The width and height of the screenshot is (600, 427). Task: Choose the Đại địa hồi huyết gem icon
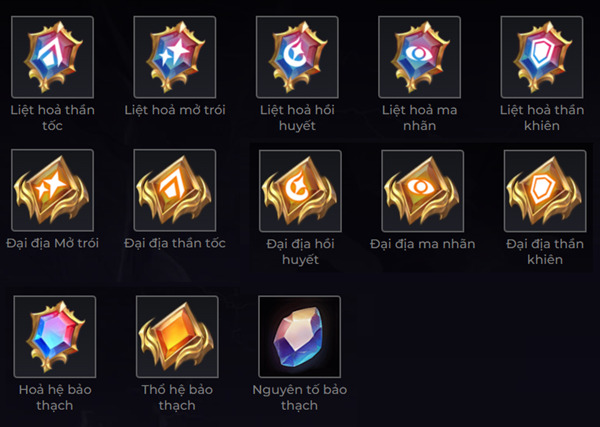pyautogui.click(x=299, y=191)
